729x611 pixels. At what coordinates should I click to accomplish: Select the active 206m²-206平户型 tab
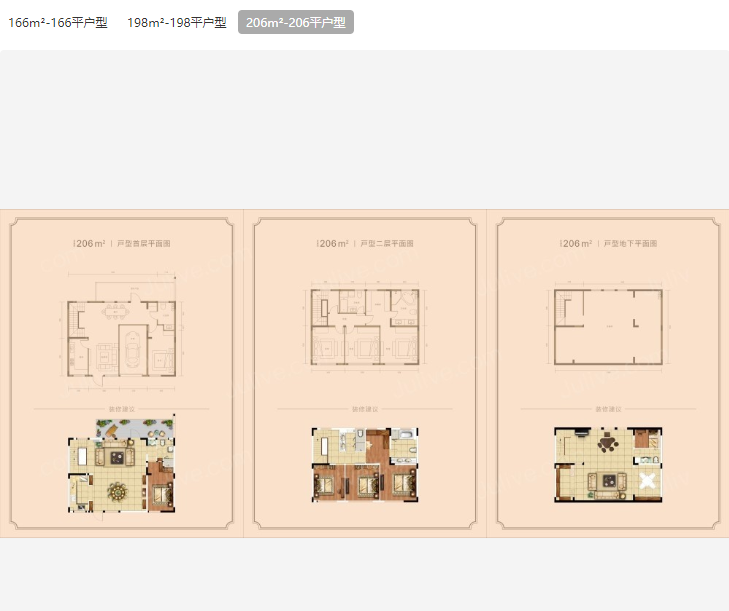[x=296, y=22]
